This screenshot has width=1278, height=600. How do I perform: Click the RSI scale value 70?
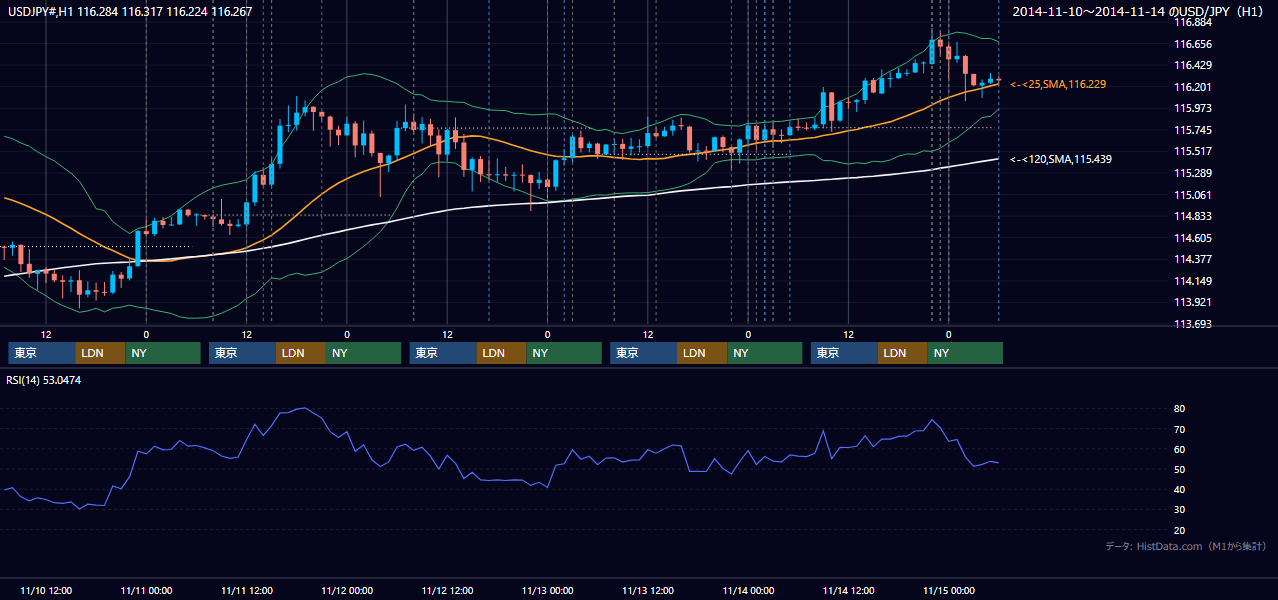pyautogui.click(x=1180, y=429)
